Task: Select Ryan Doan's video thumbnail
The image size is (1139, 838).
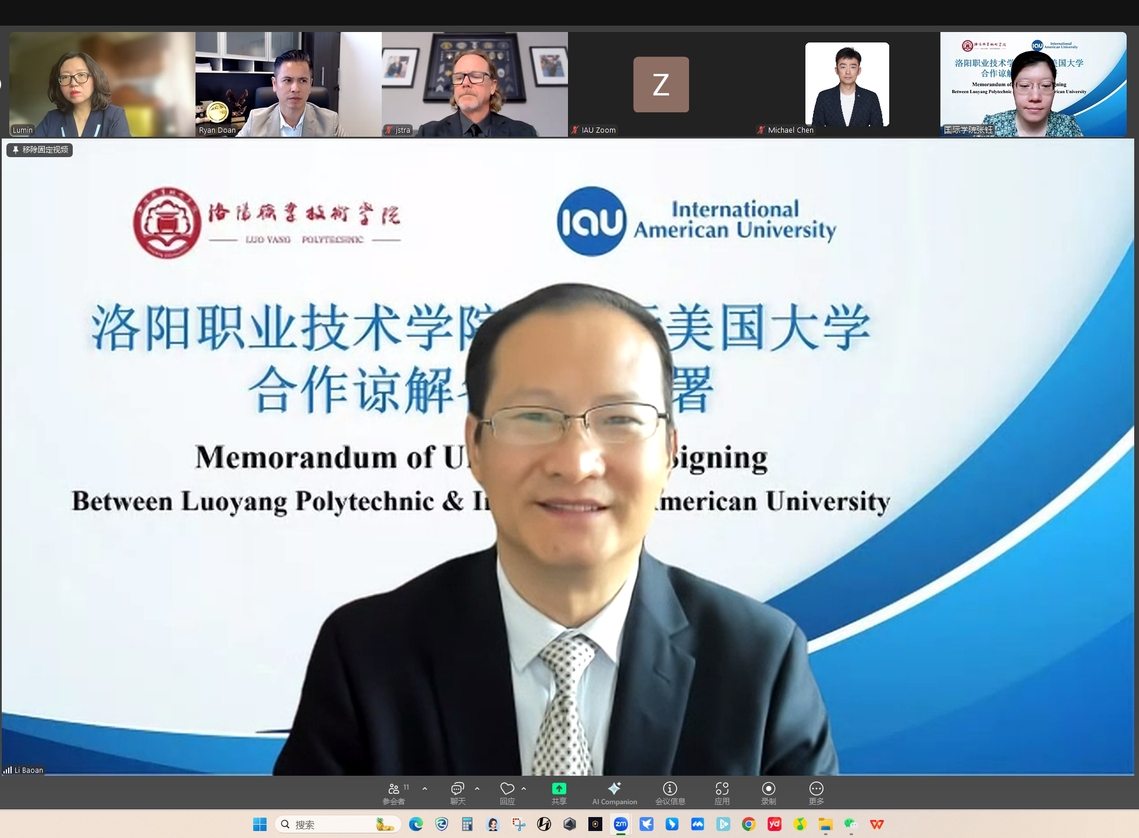Action: pyautogui.click(x=288, y=84)
